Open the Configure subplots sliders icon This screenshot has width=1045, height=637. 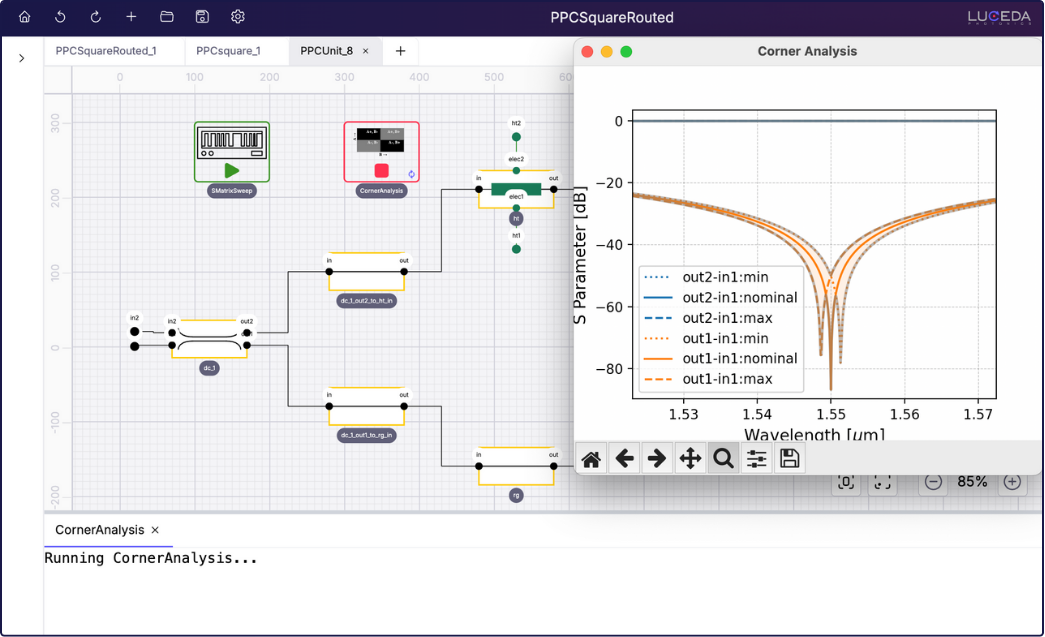pos(756,459)
